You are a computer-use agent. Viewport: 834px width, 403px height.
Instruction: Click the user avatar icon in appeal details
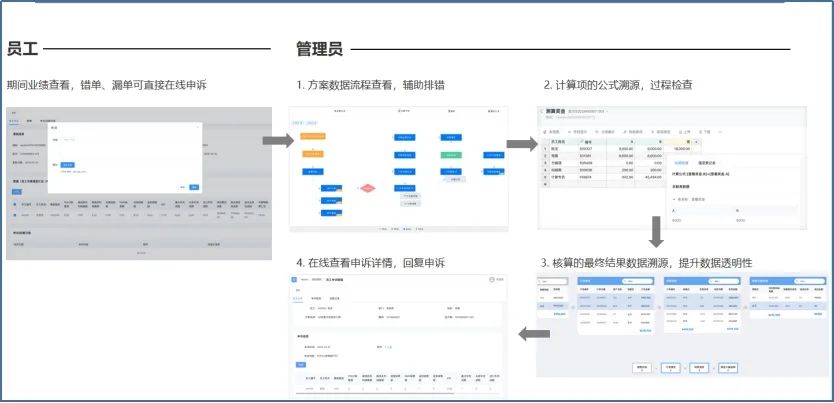click(492, 281)
